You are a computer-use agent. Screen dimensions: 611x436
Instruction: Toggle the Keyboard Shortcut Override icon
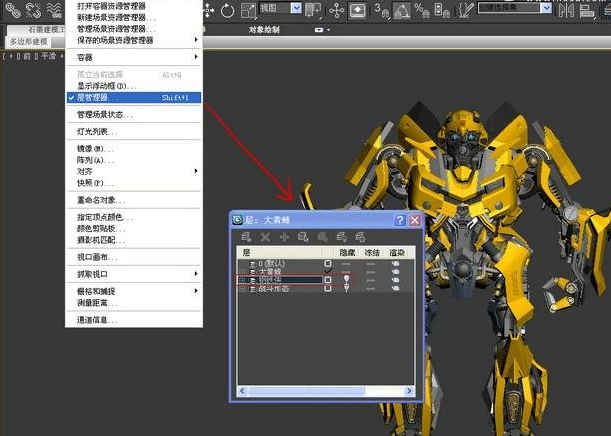coord(357,11)
